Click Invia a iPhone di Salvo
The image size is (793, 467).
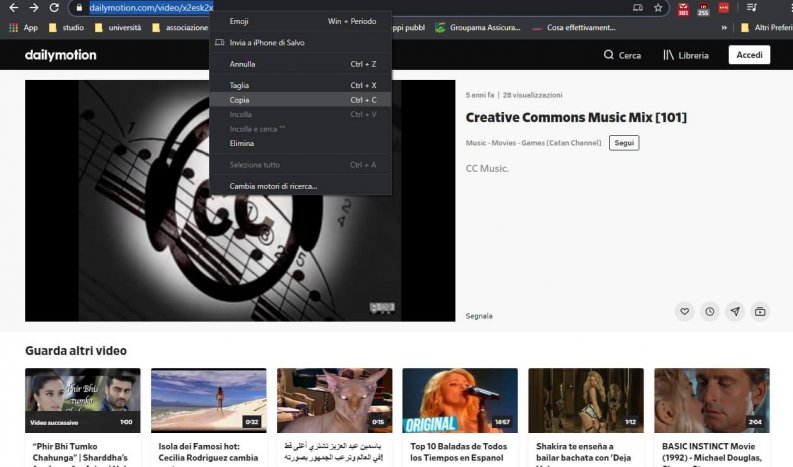pyautogui.click(x=267, y=43)
